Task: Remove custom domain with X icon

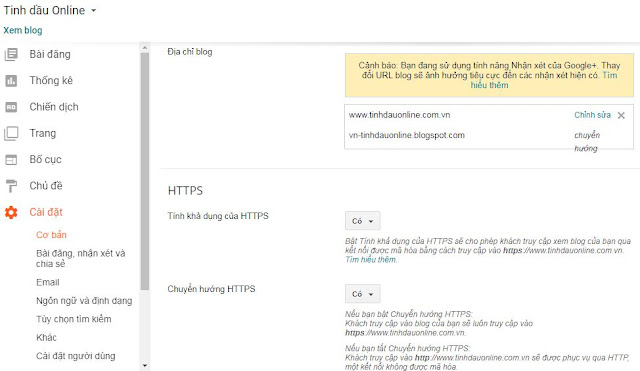Action: [621, 116]
